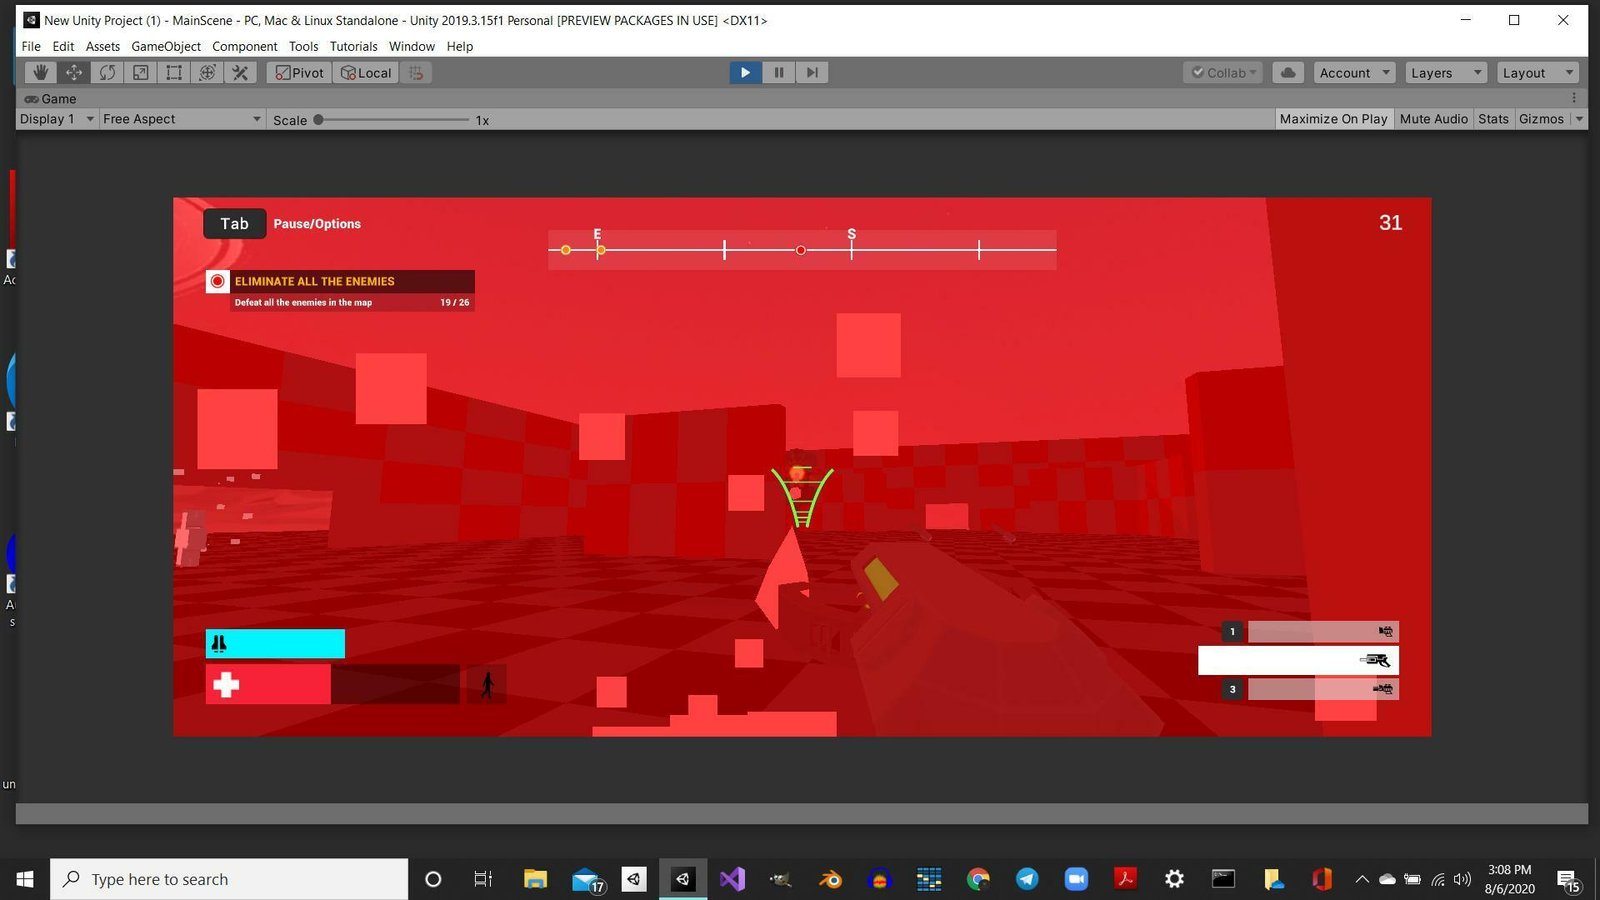Screen dimensions: 1600x900
Task: Open the Display 1 dropdown
Action: coord(57,119)
